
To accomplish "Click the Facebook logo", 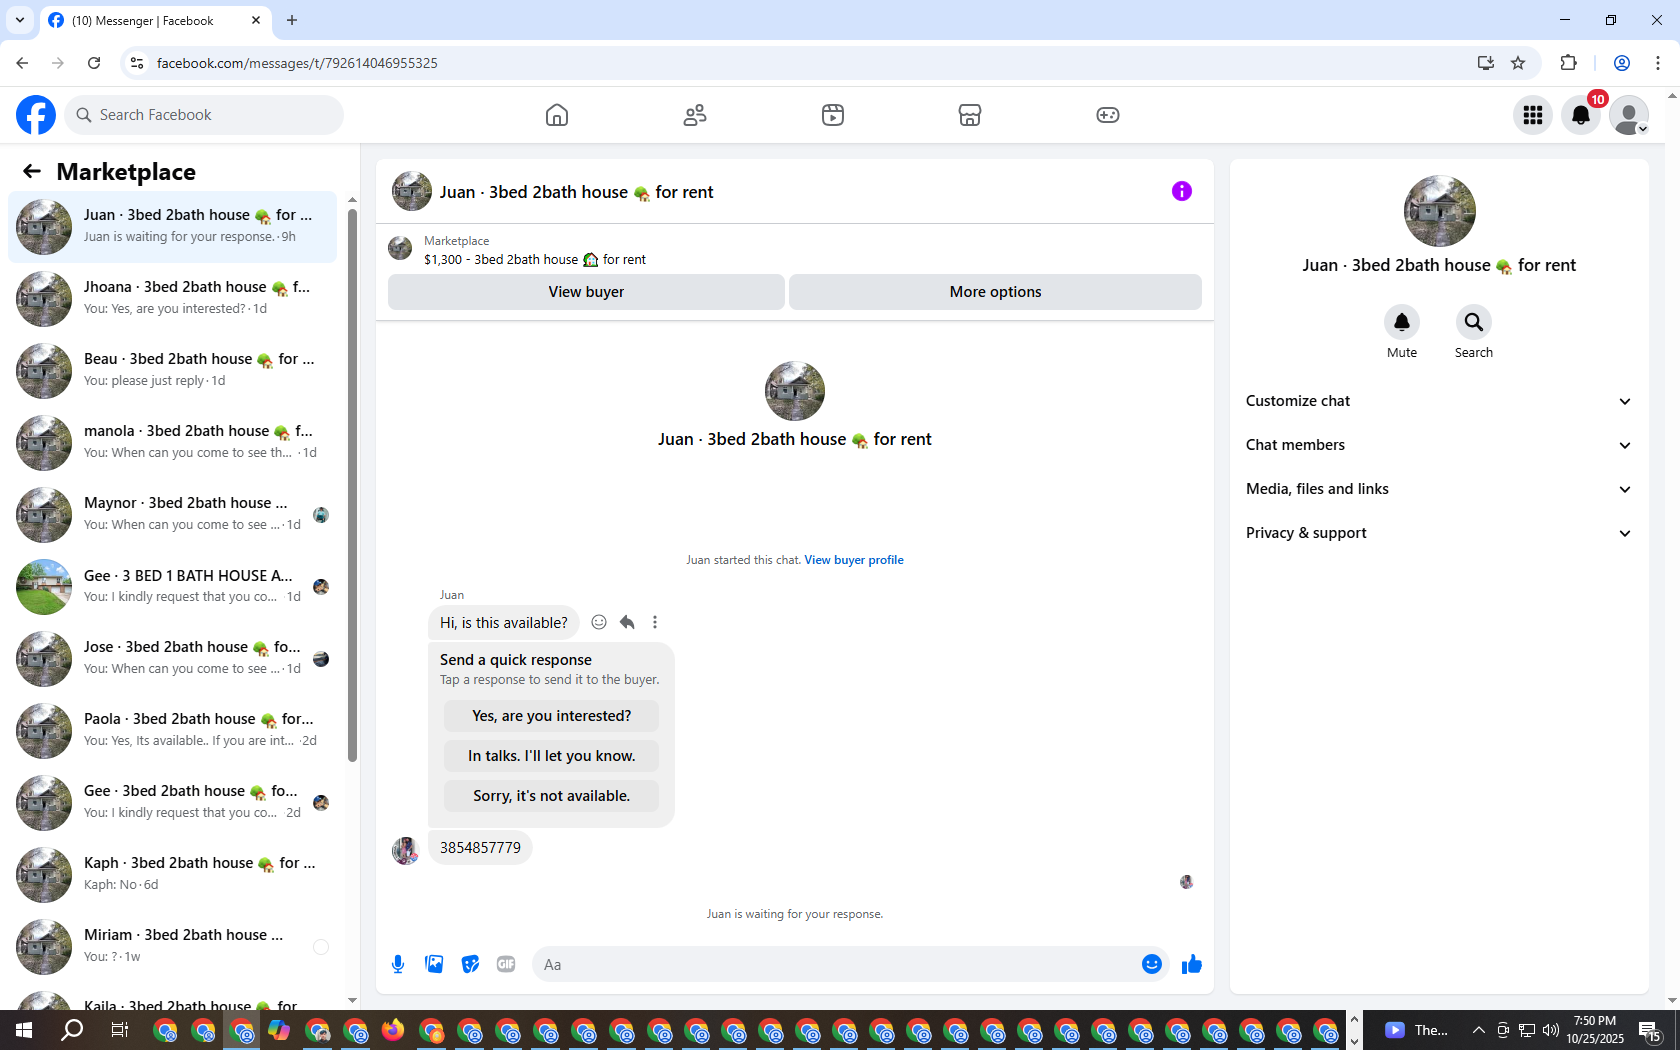I will 36,115.
